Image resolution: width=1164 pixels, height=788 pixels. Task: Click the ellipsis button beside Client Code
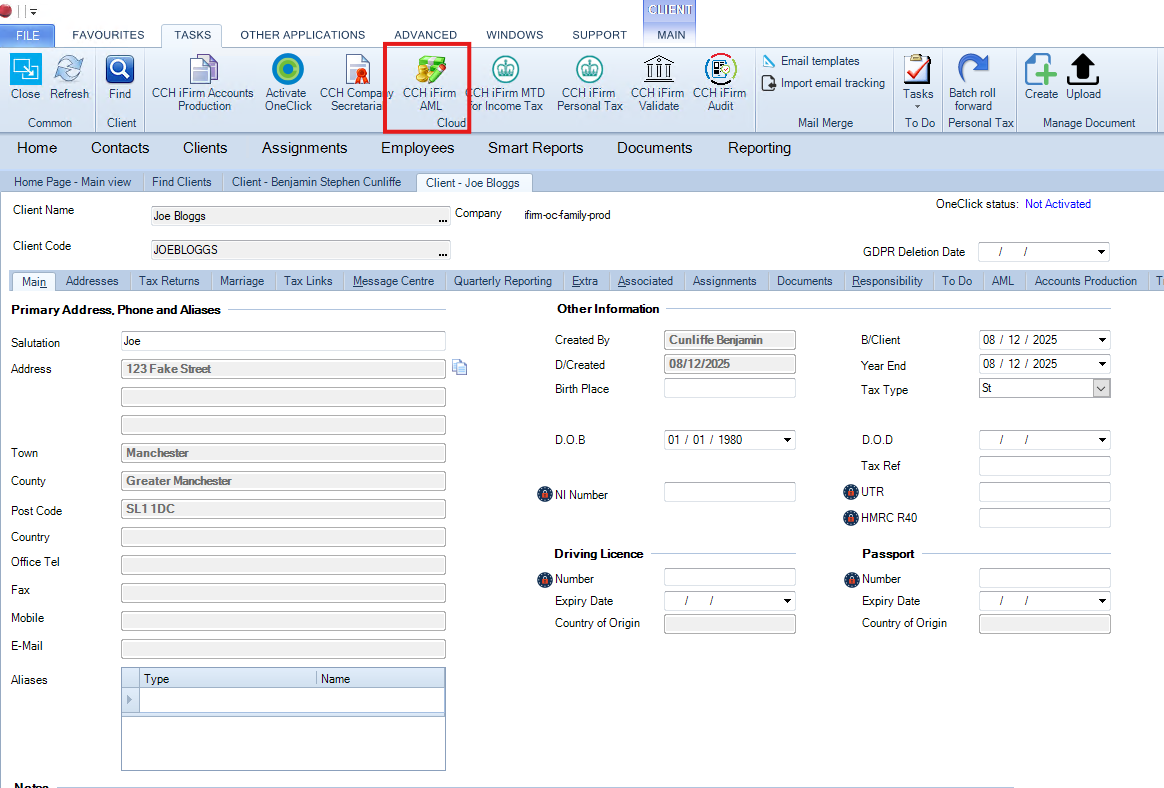(442, 251)
